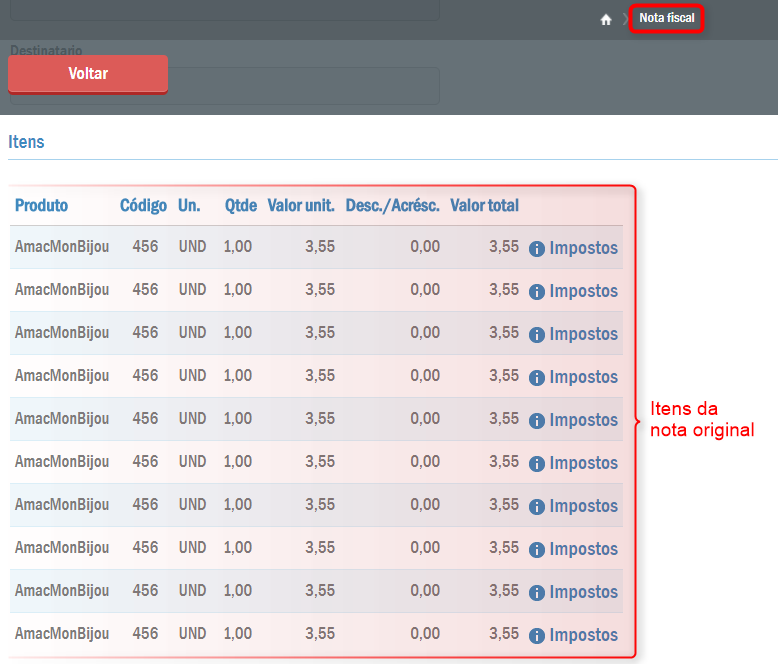Click the Qtde column header
Image resolution: width=778 pixels, height=664 pixels.
238,205
